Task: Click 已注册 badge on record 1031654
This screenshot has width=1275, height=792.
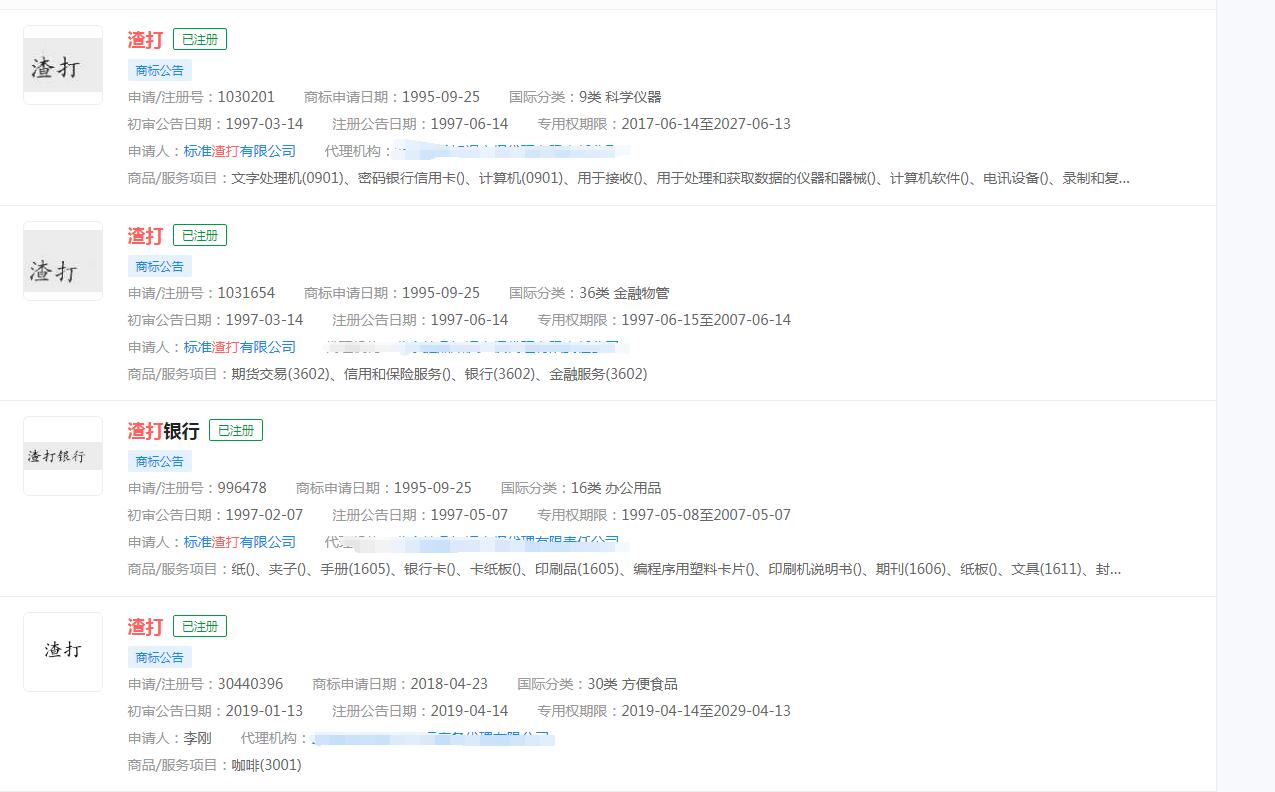Action: point(200,235)
